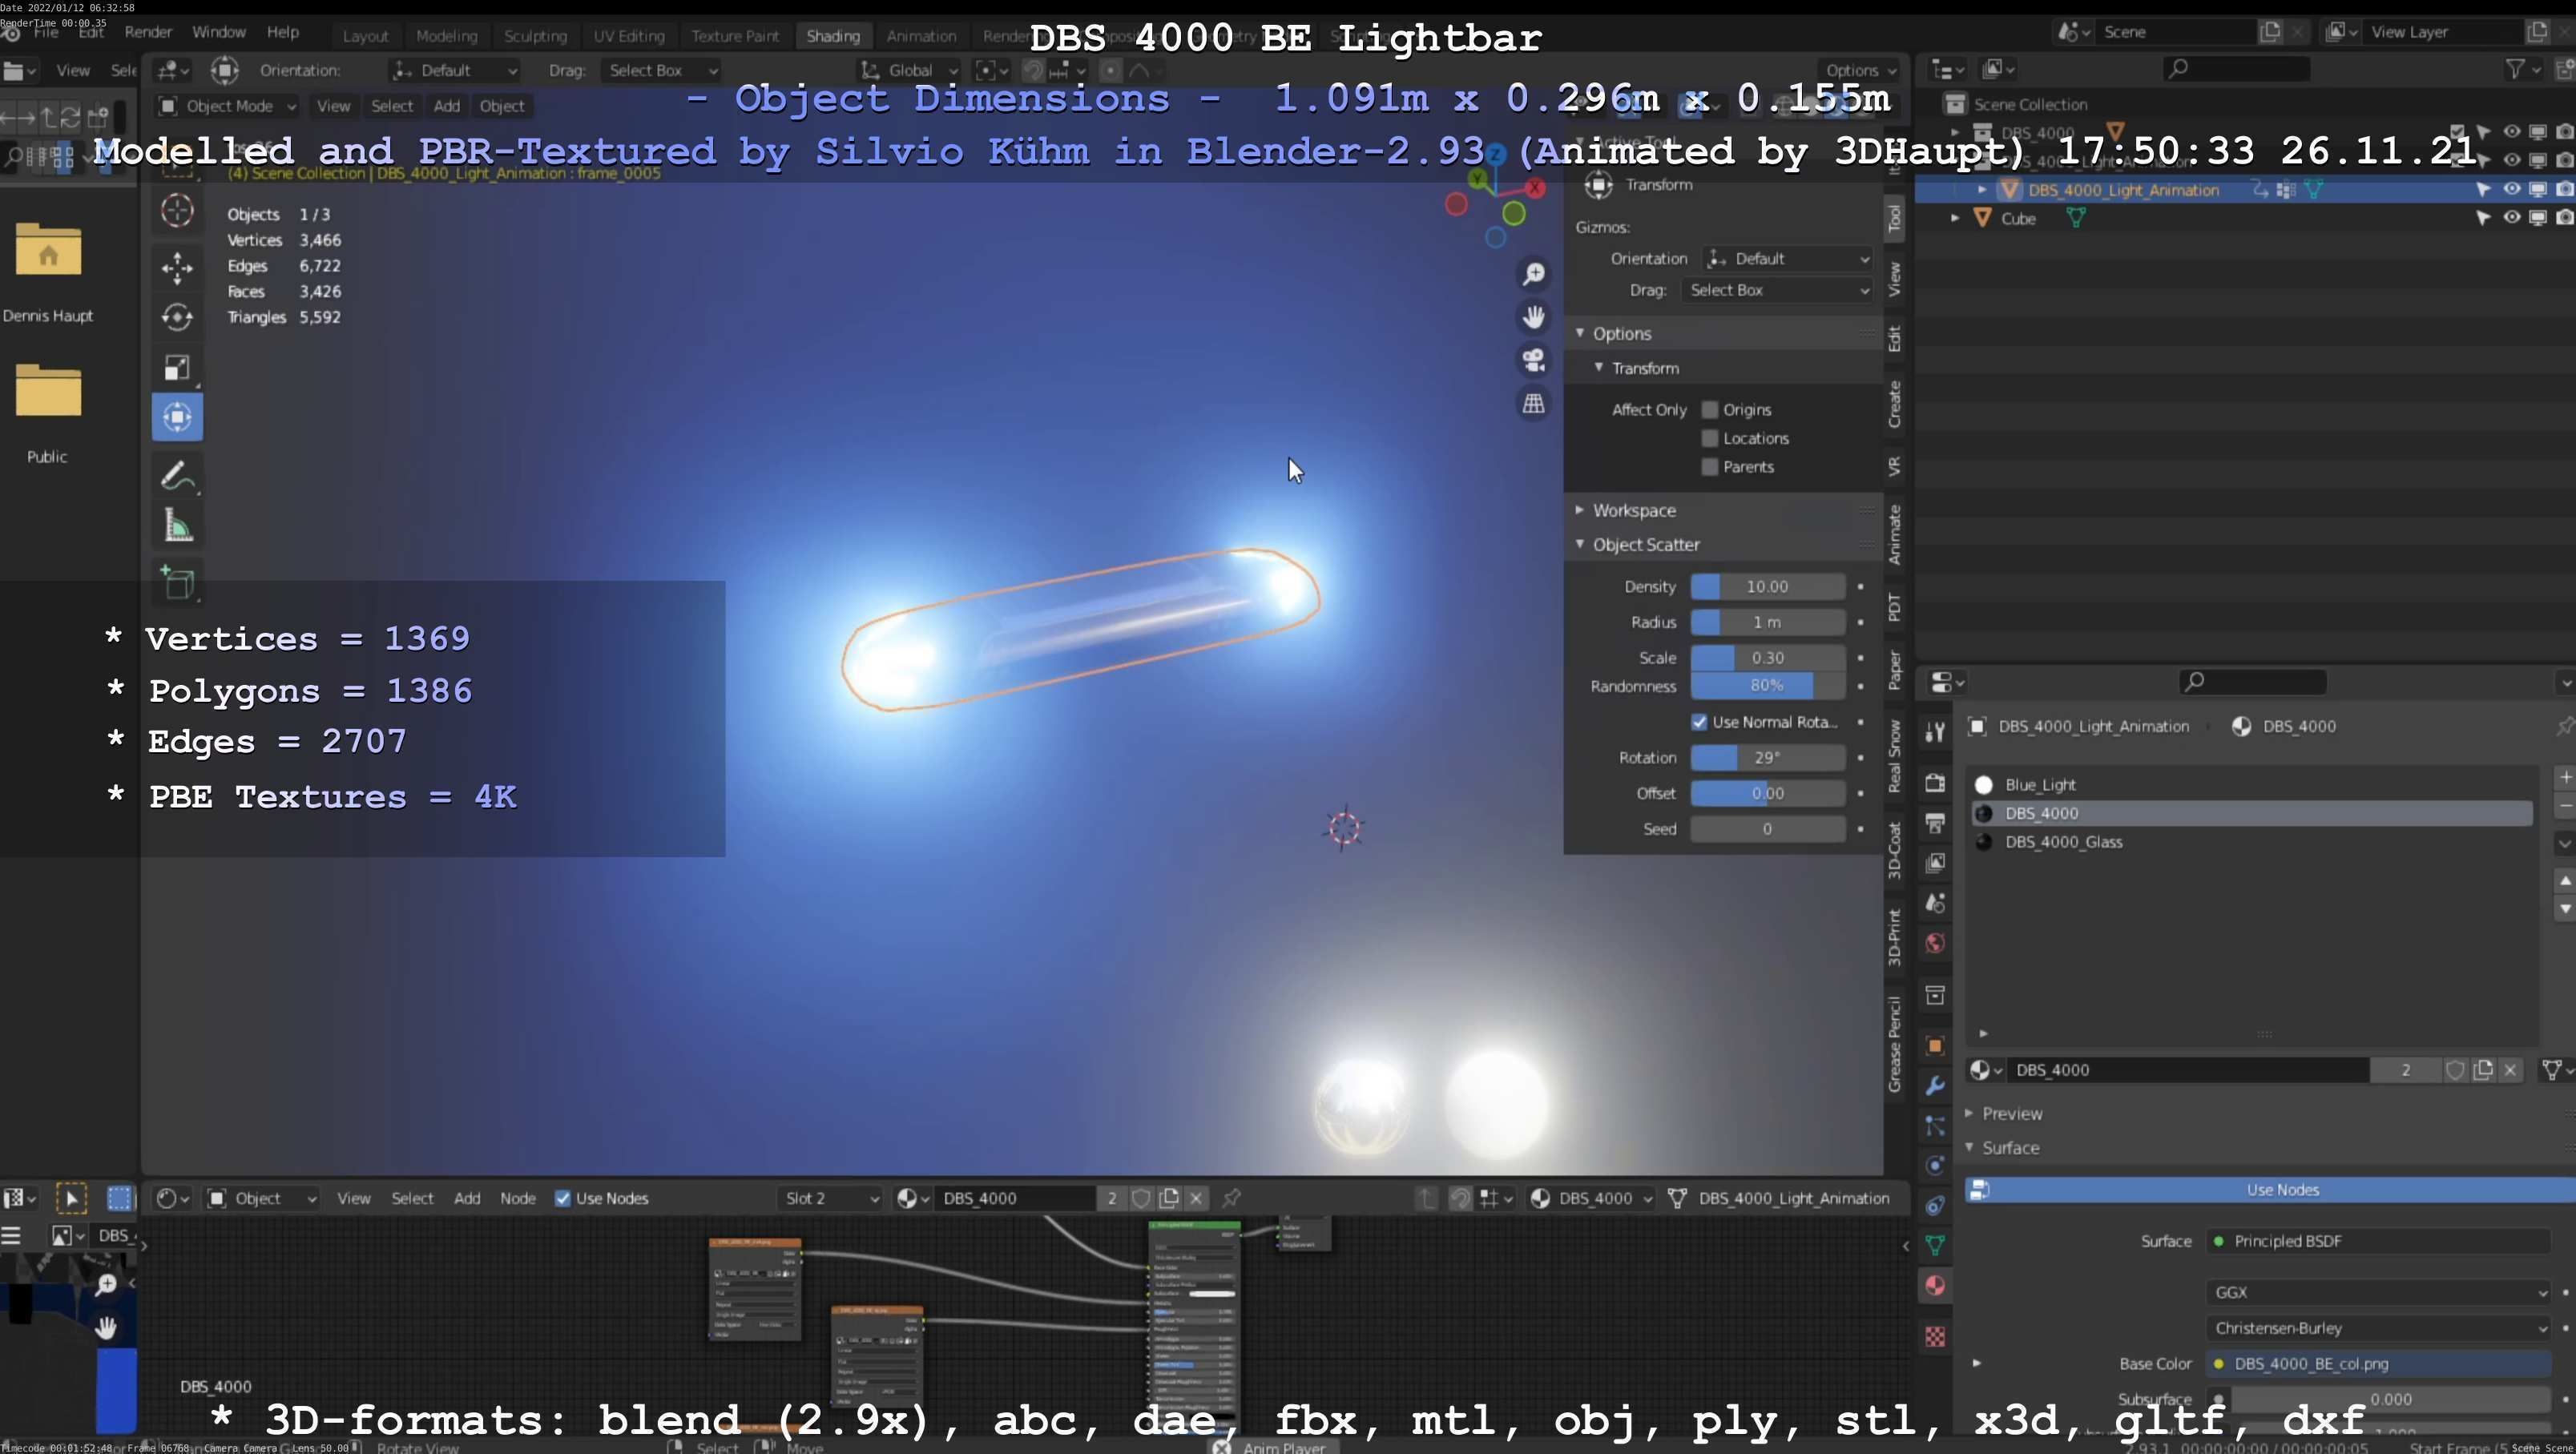Viewport: 2576px width, 1454px height.
Task: Open the Object Mode dropdown
Action: point(227,106)
